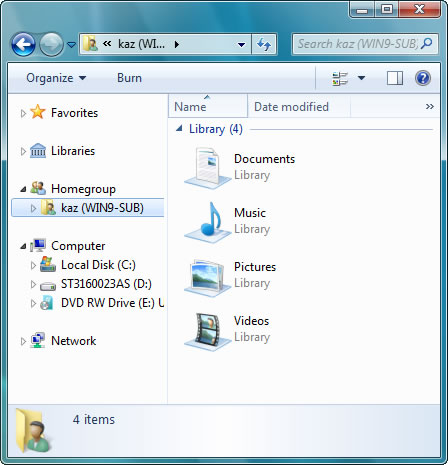This screenshot has height=465, width=448.
Task: Select Network in navigation pane
Action: coord(73,341)
